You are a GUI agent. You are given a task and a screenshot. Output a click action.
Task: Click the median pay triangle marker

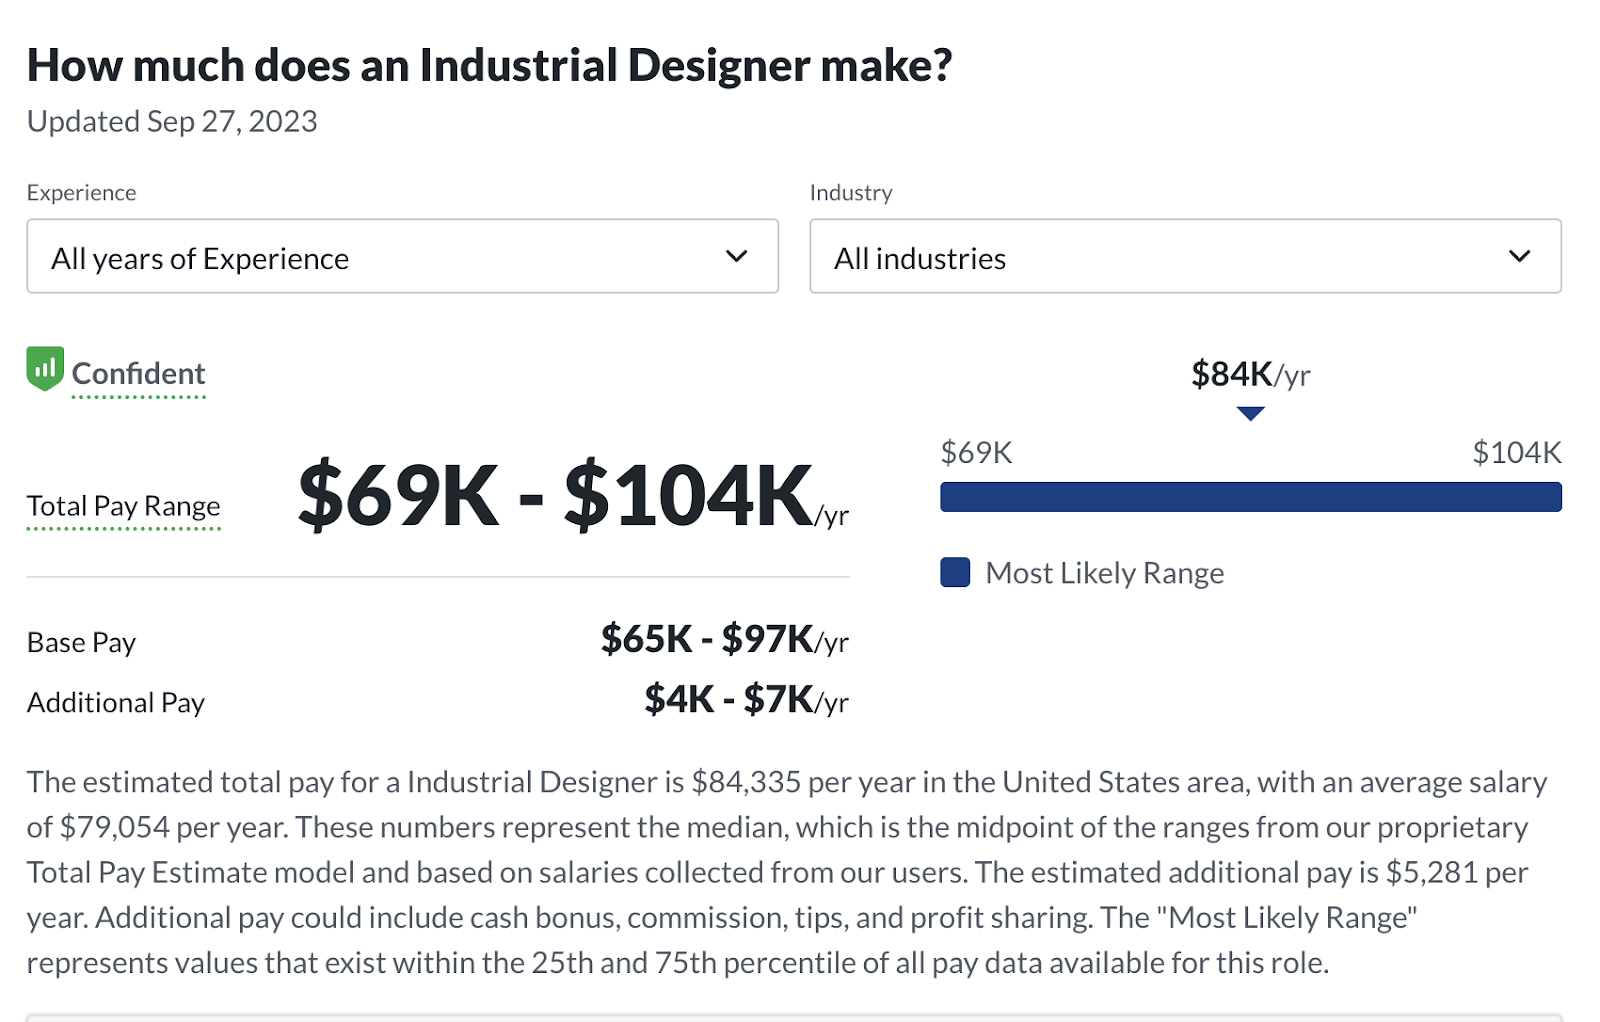(1250, 413)
